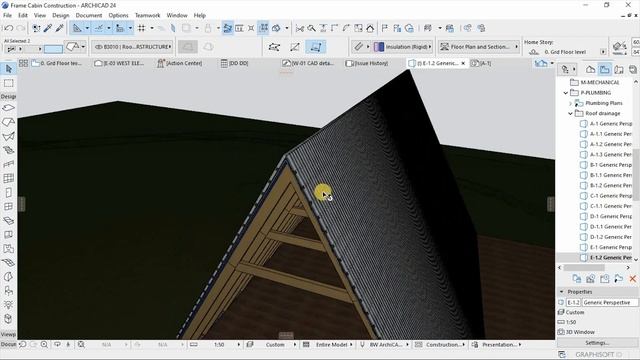The image size is (640, 360).
Task: Open the Construction model view options dropdown
Action: [444, 345]
